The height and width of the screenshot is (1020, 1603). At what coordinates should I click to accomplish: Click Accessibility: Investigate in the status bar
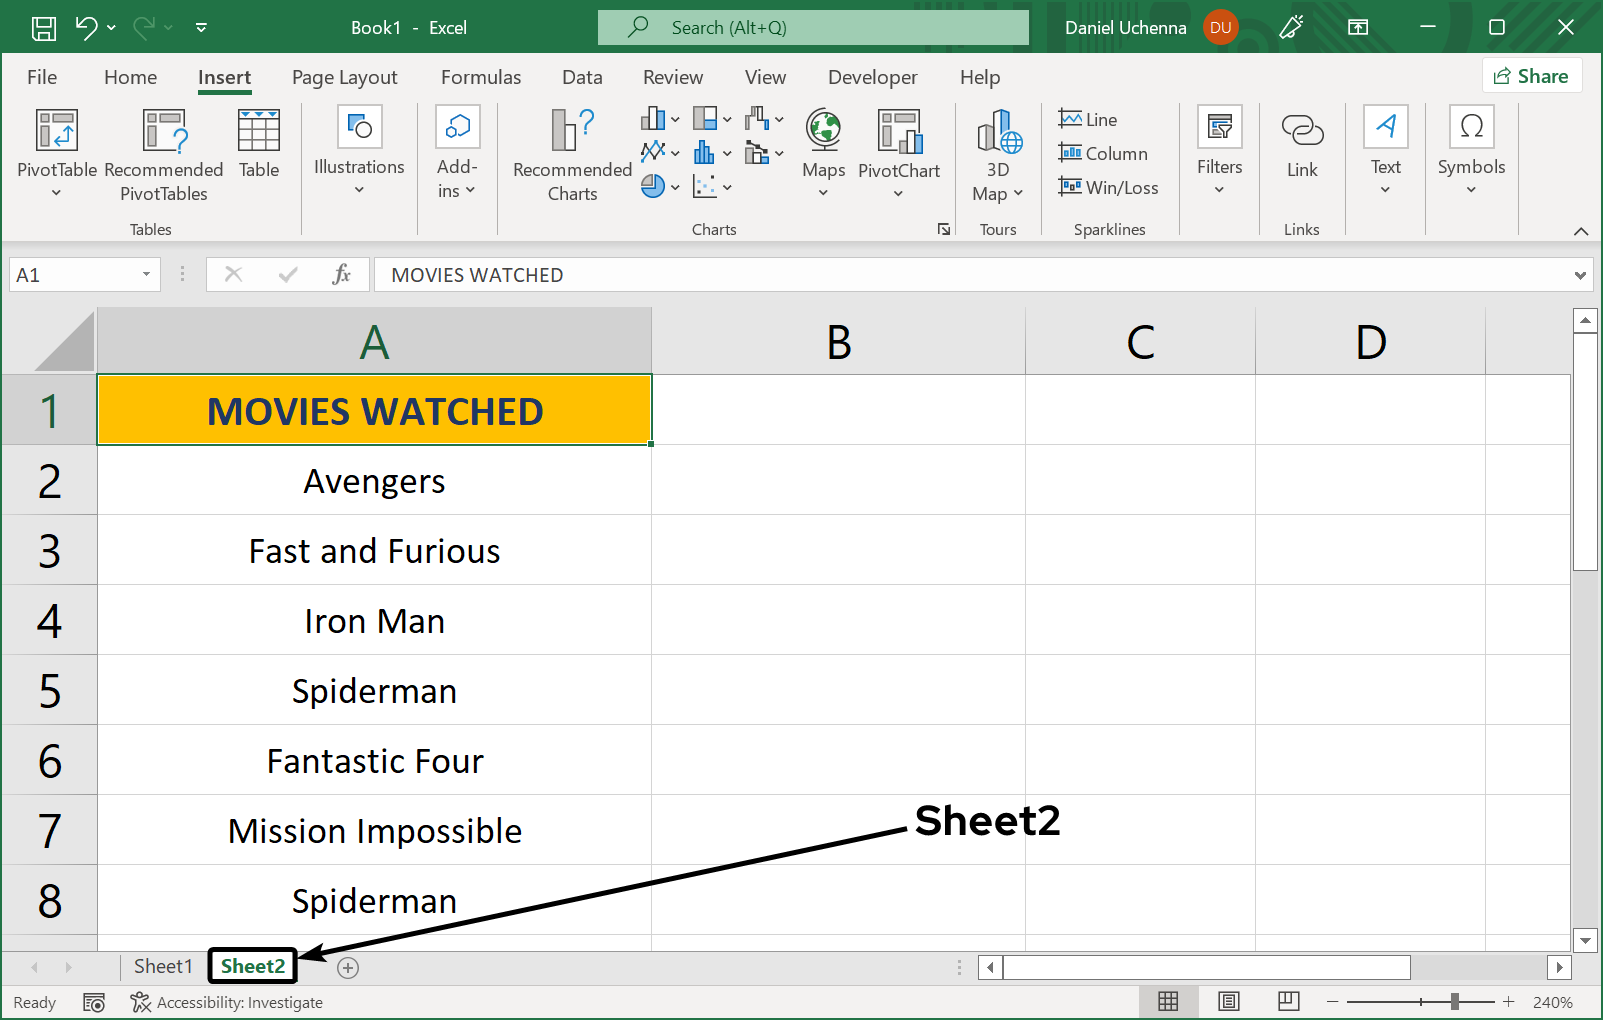pyautogui.click(x=227, y=1002)
